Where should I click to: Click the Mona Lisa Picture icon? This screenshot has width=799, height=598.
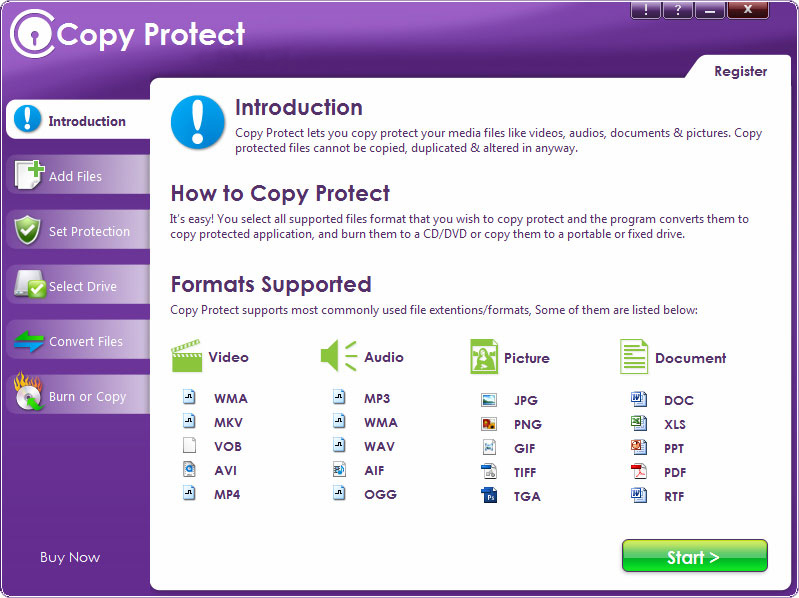484,357
